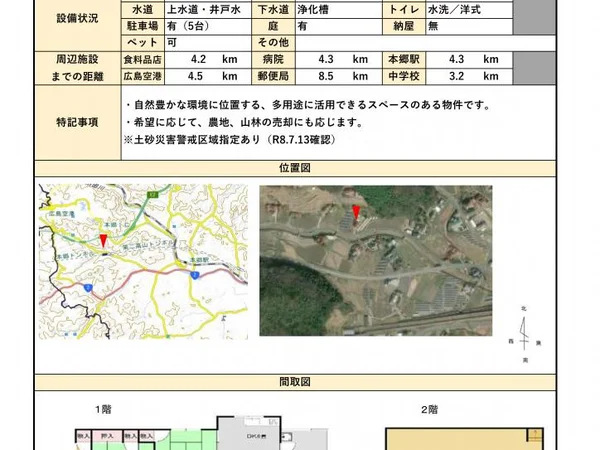The image size is (600, 450).
Task: Click the 駐車場 label cell
Action: [142, 26]
